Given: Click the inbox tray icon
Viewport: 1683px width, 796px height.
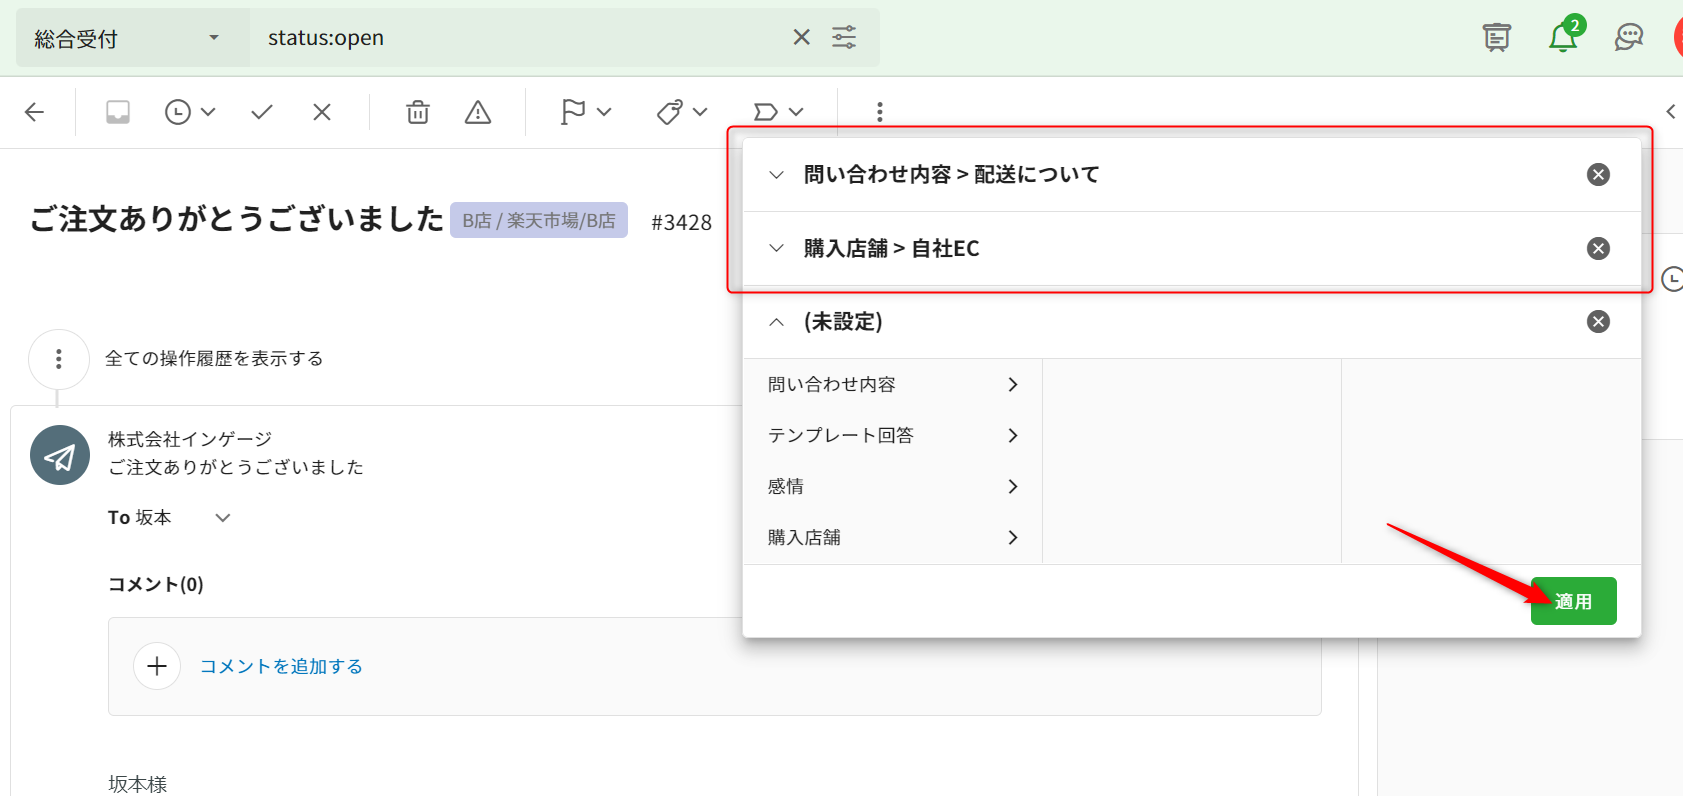Looking at the screenshot, I should [x=118, y=112].
